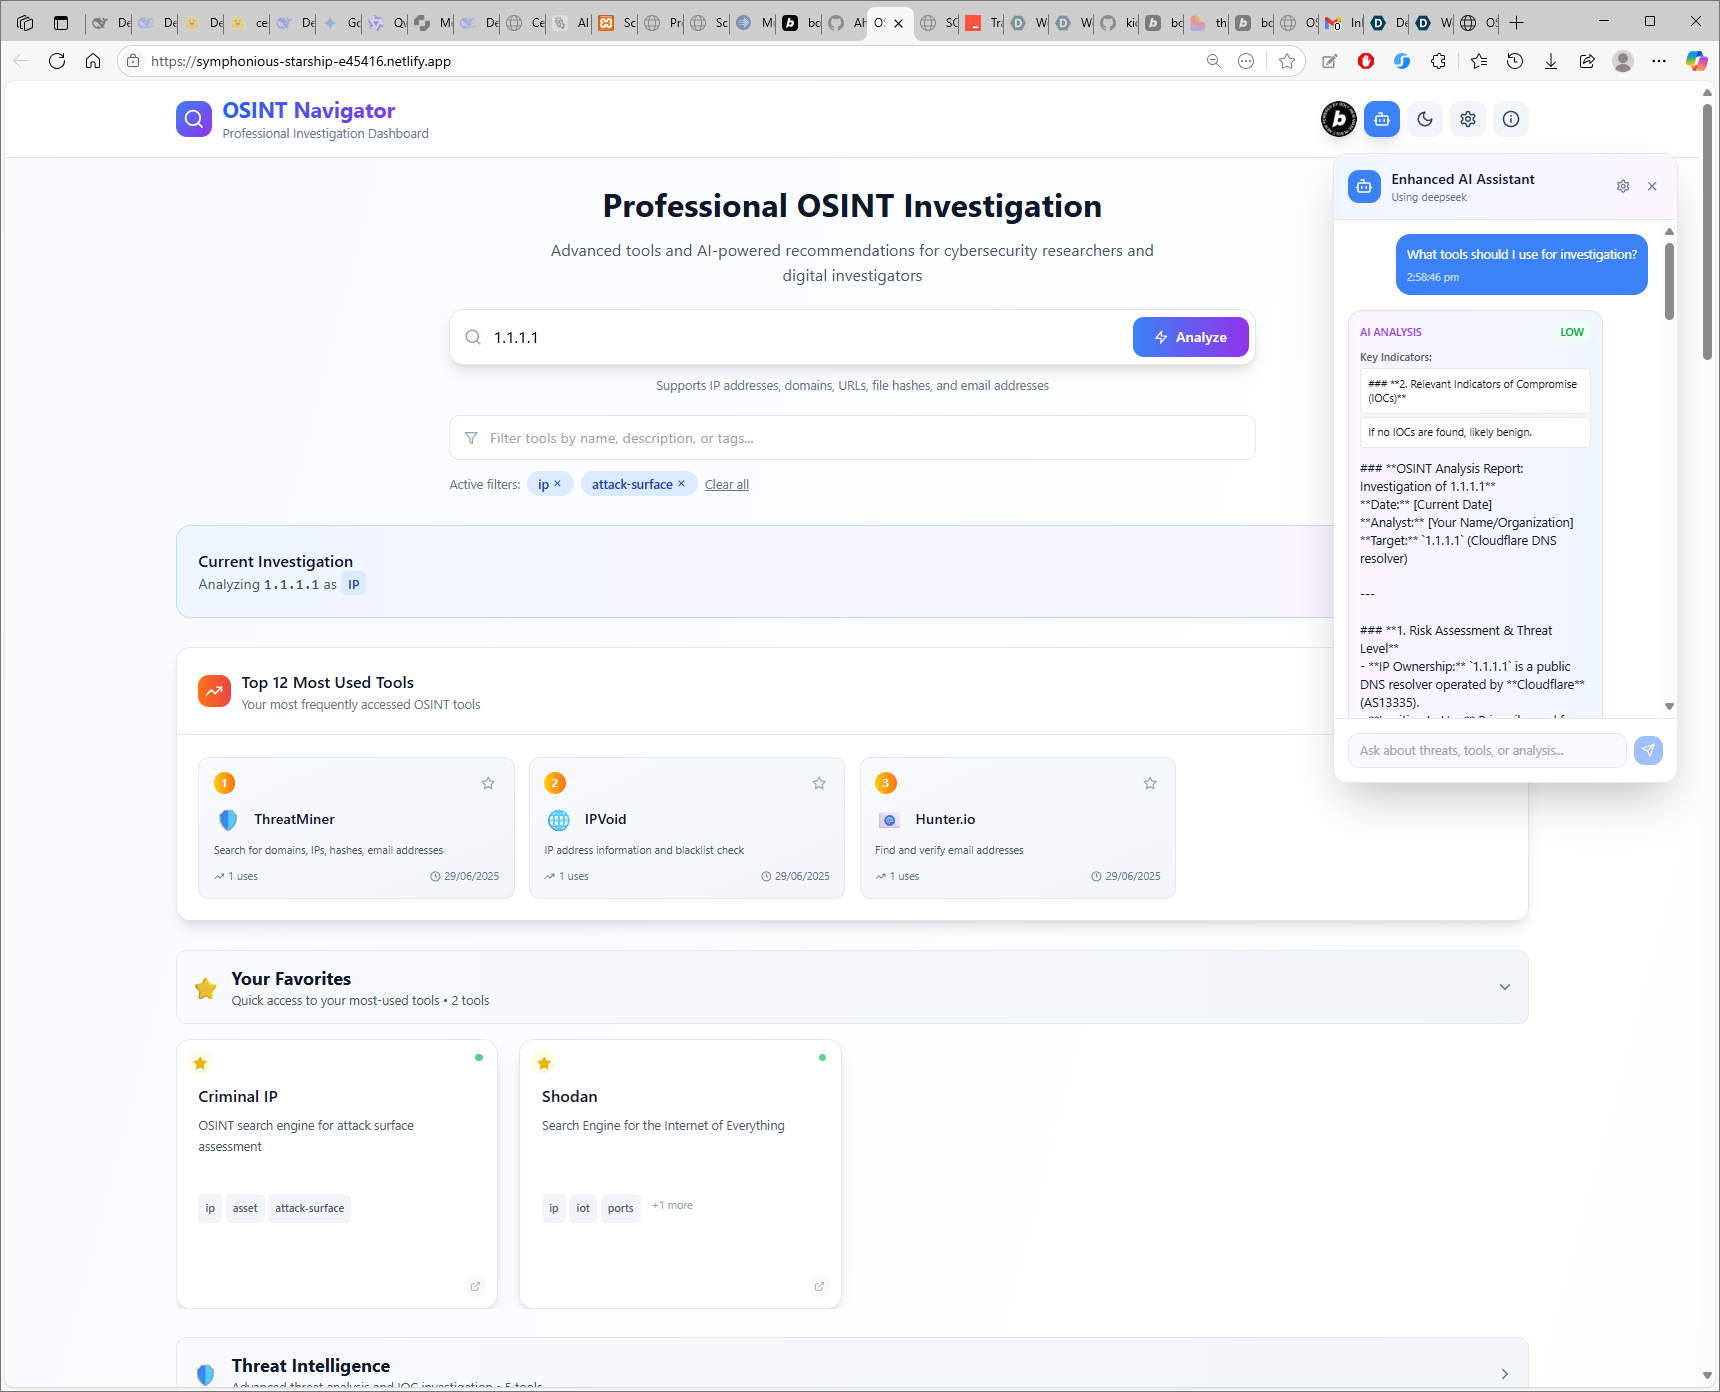This screenshot has height=1392, width=1720.
Task: Click the Top 12 Most Used trending icon
Action: [x=214, y=691]
